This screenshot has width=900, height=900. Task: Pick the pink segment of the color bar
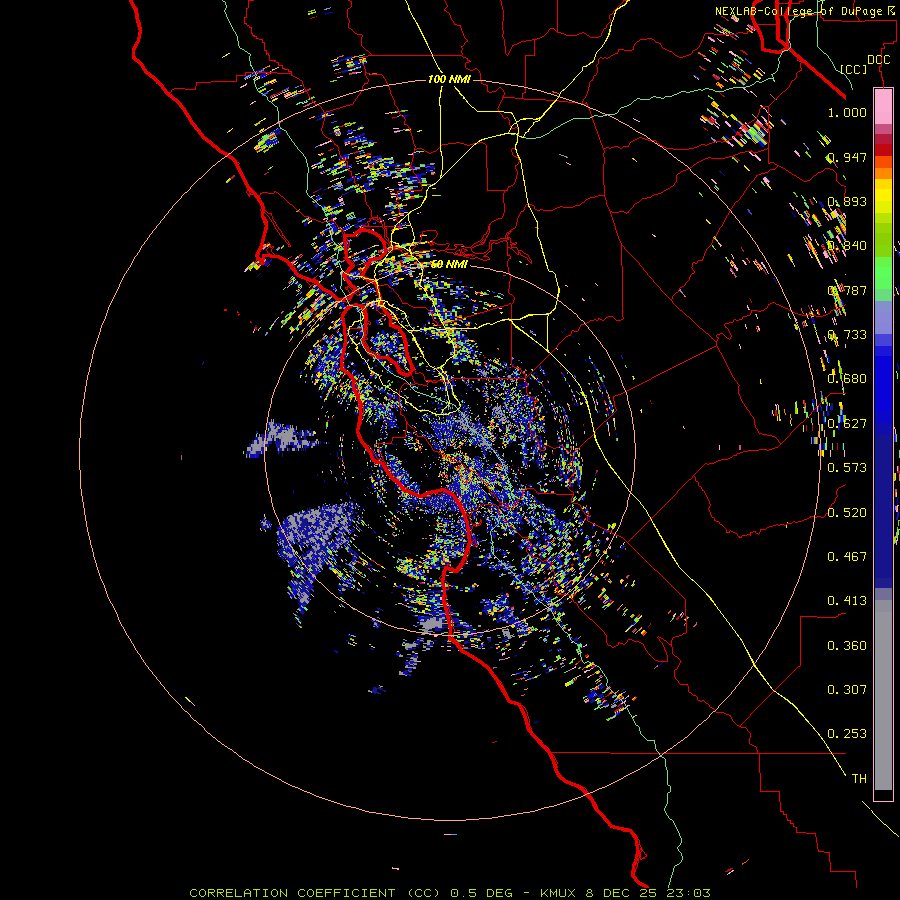click(883, 107)
